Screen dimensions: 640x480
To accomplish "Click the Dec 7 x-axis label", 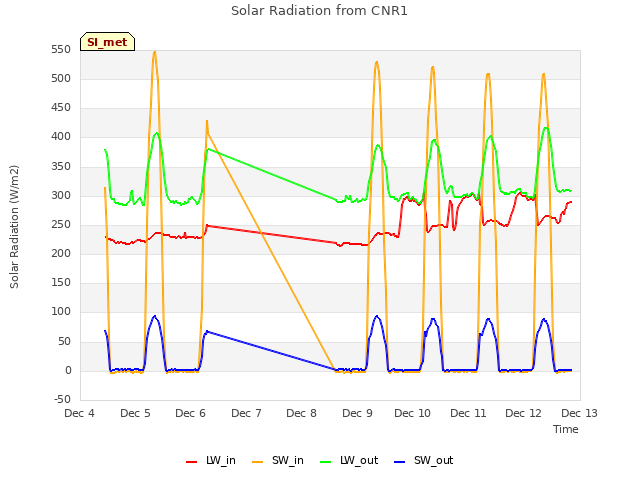I will 246,413.
